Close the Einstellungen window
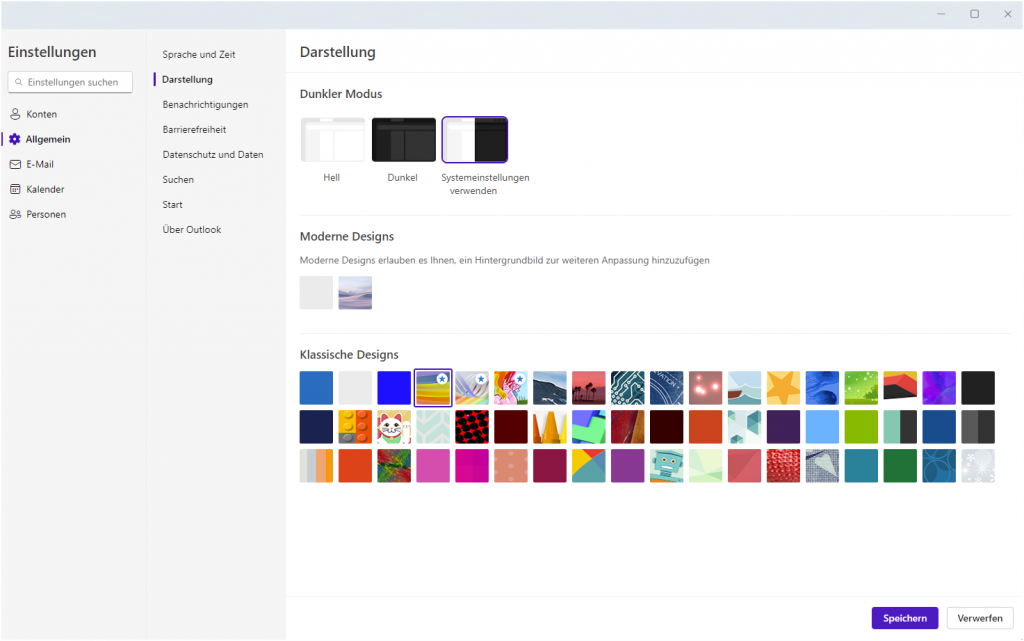Image resolution: width=1024 pixels, height=641 pixels. coord(1008,14)
